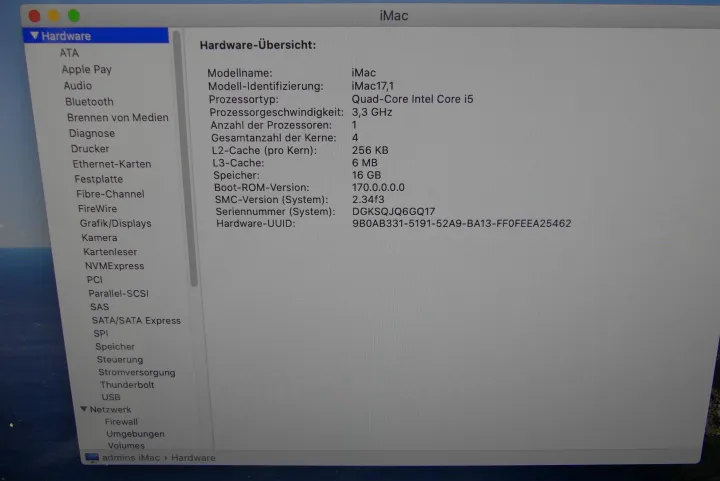The width and height of the screenshot is (720, 481).
Task: Select FireWire in the sidebar
Action: 97,208
